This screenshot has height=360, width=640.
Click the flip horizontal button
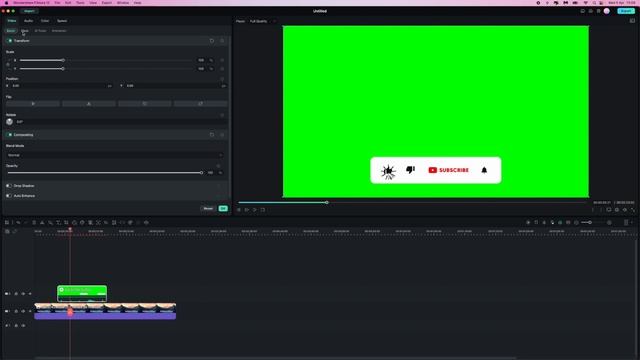click(x=33, y=104)
